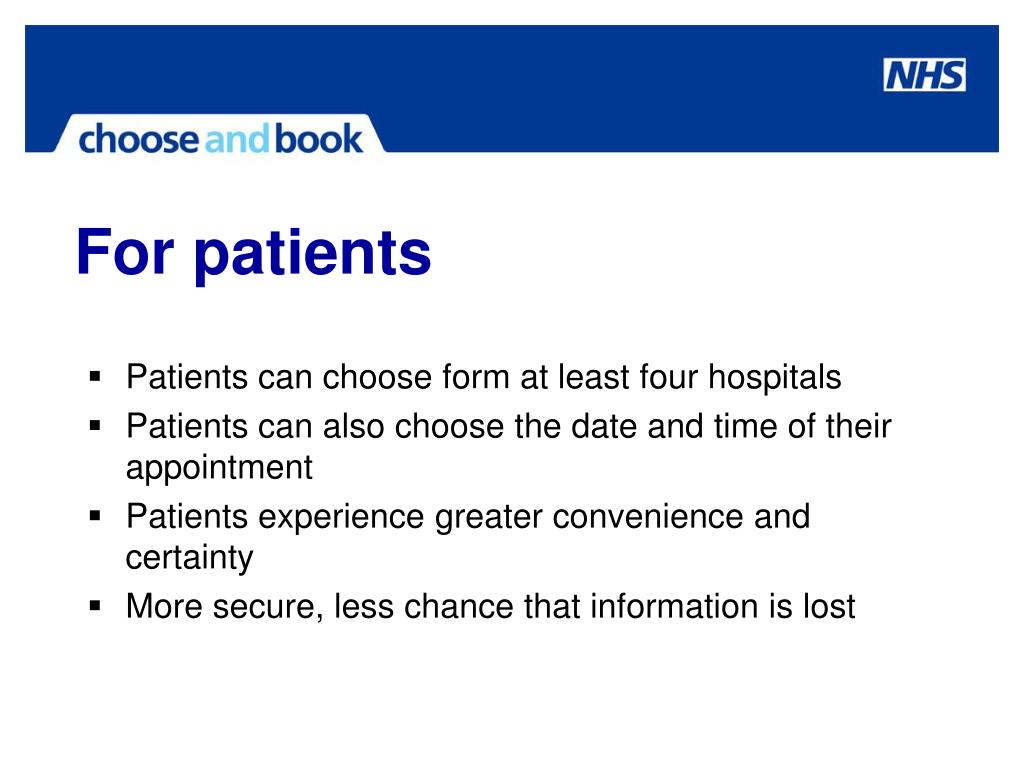
Task: Click the word 'choose' in the logo
Action: [x=138, y=139]
